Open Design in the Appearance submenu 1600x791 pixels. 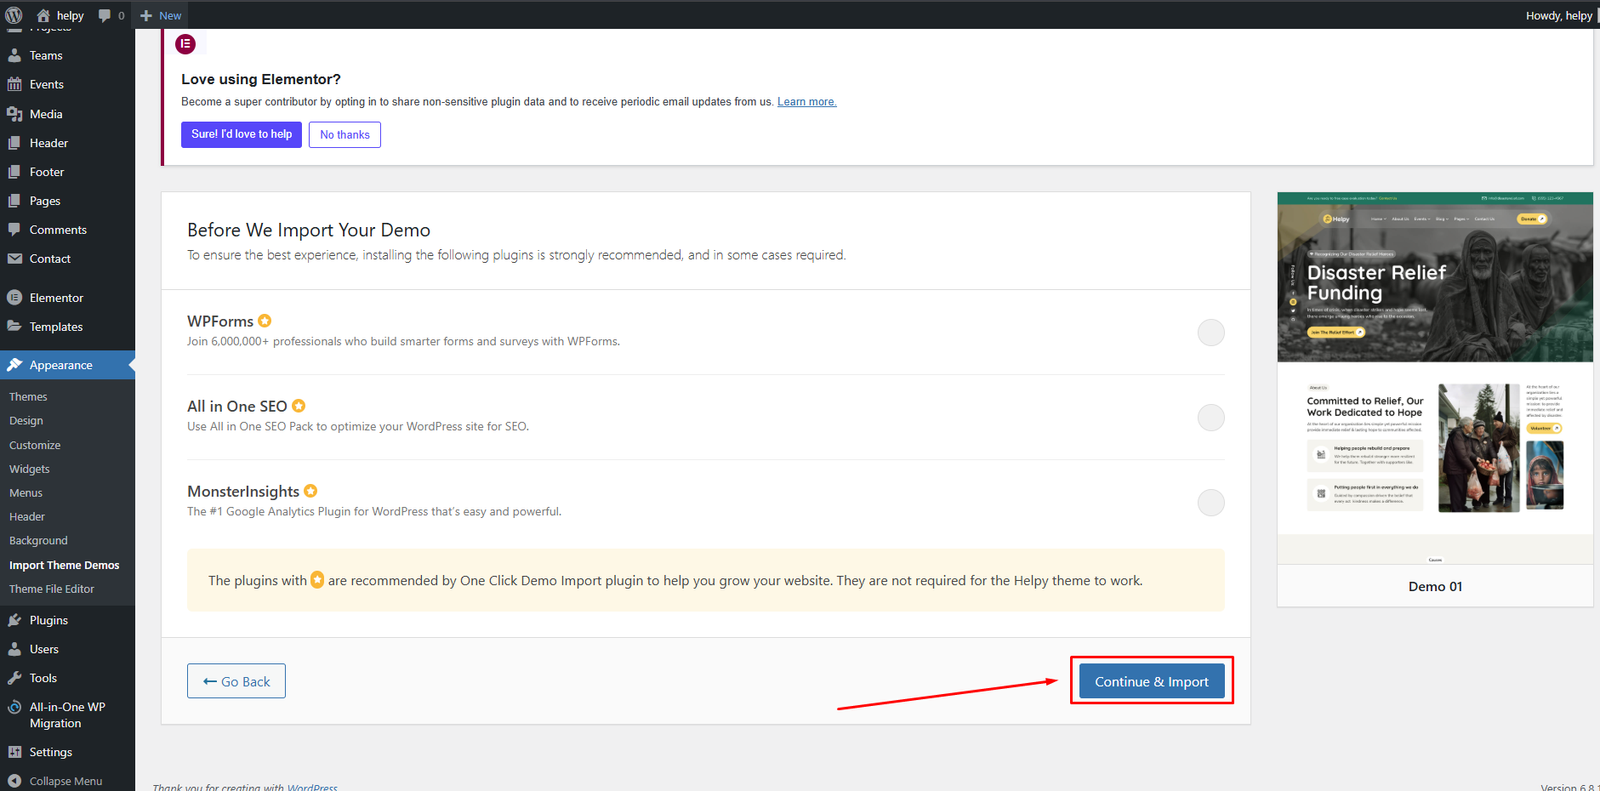(x=26, y=421)
